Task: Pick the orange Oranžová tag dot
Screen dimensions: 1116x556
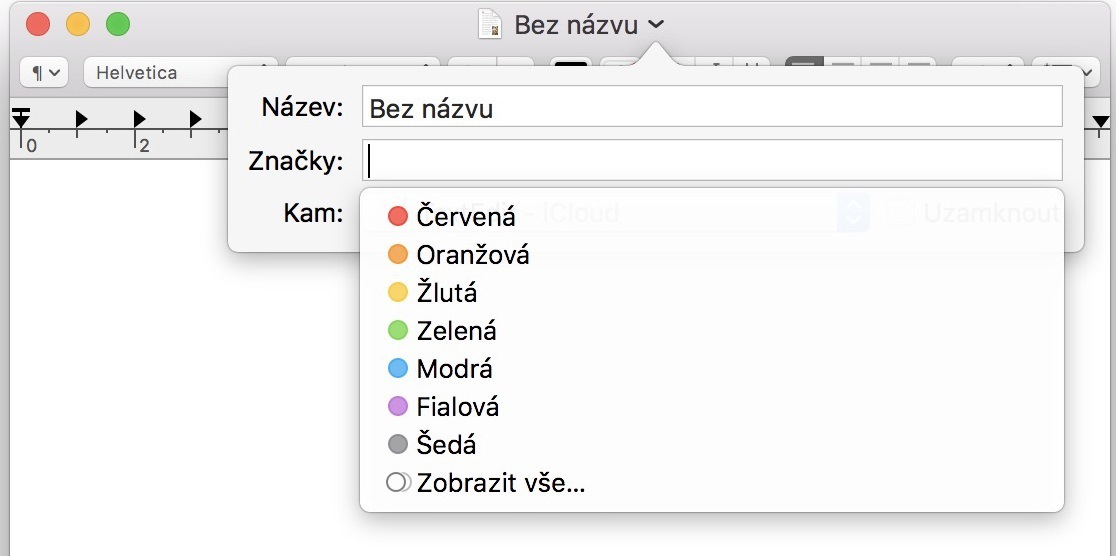Action: [x=398, y=254]
